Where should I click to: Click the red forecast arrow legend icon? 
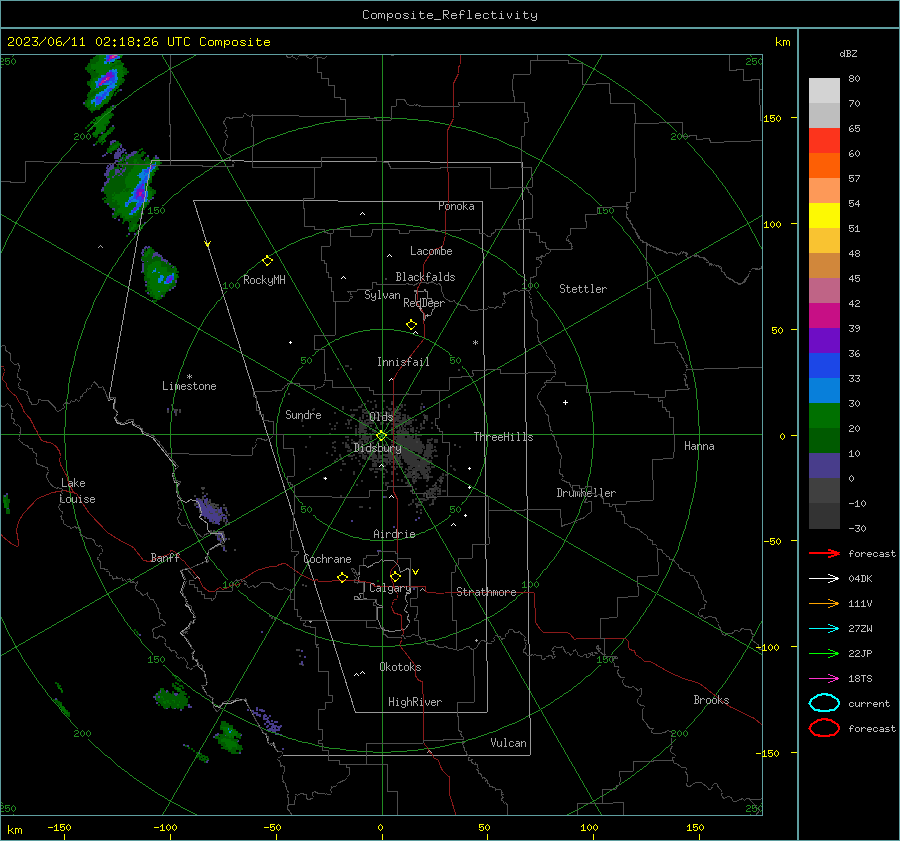coord(824,553)
